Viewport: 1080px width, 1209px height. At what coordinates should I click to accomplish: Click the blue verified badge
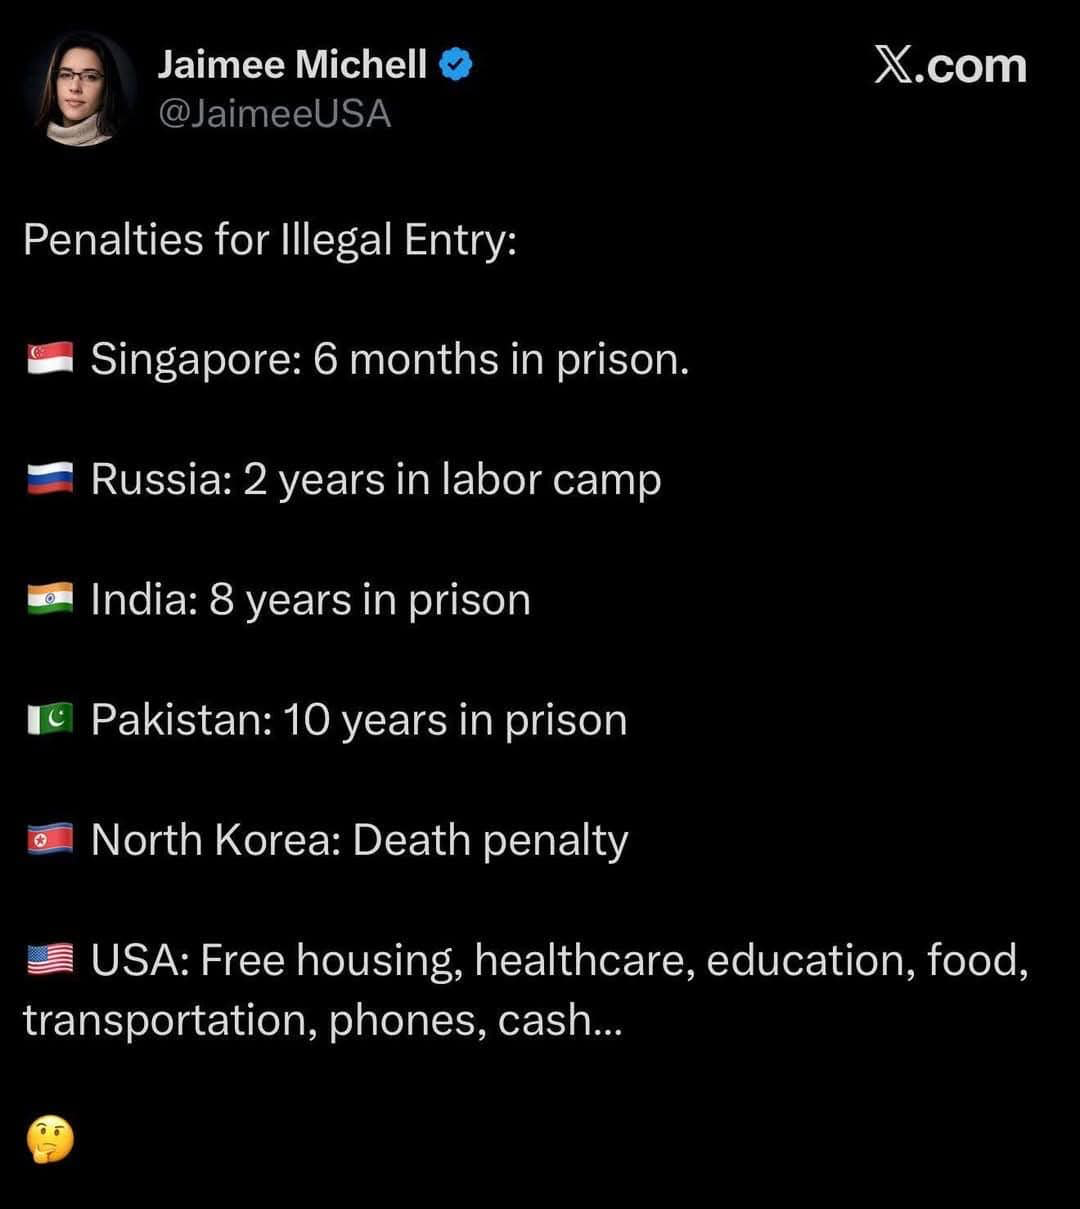point(456,66)
